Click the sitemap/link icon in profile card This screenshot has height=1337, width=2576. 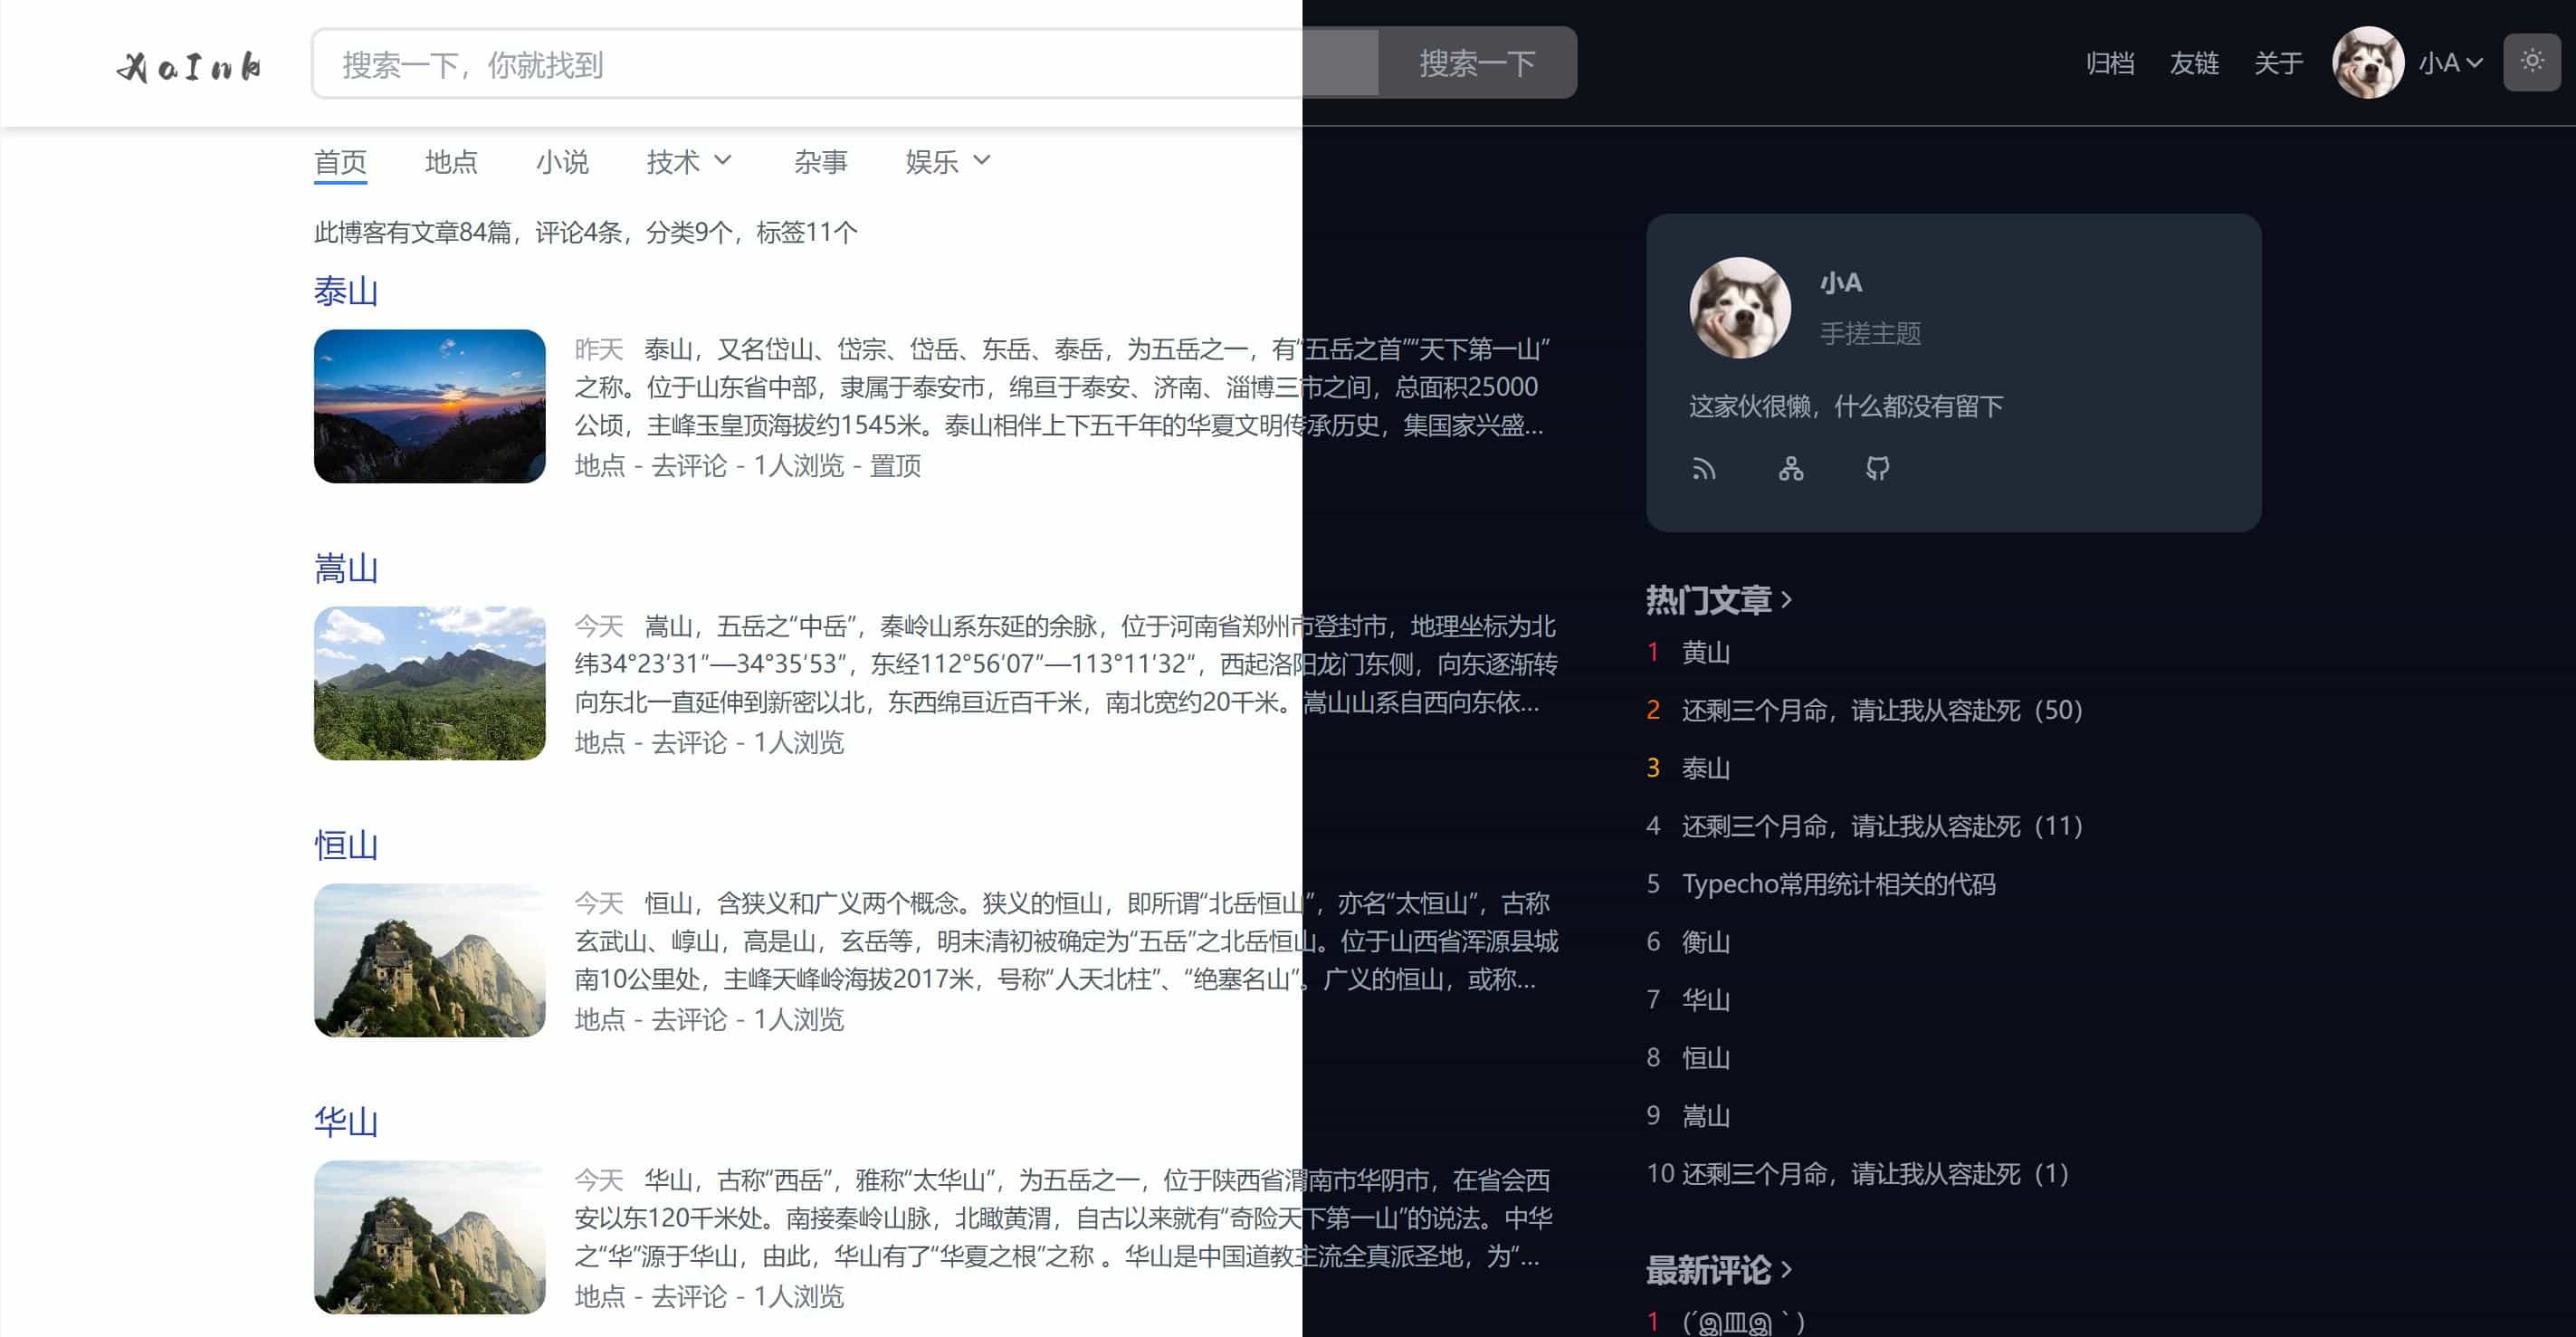tap(1791, 469)
